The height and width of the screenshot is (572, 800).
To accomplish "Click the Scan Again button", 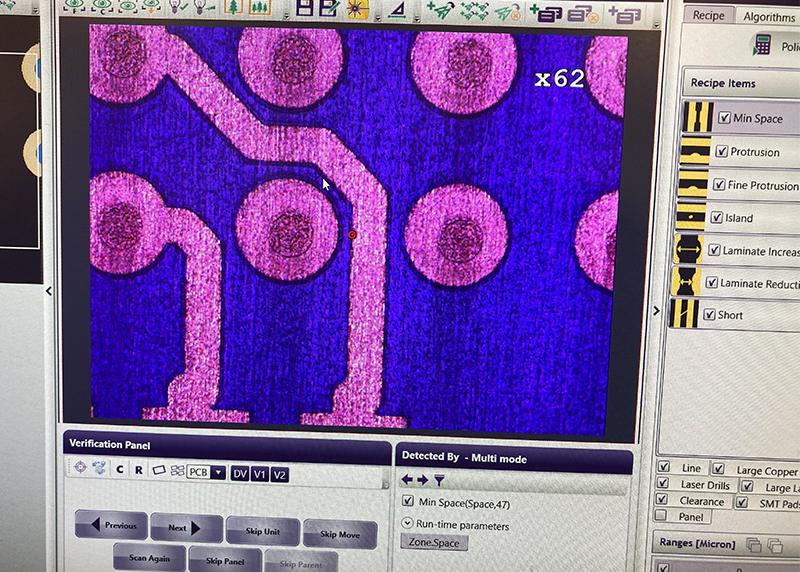I will pos(149,557).
